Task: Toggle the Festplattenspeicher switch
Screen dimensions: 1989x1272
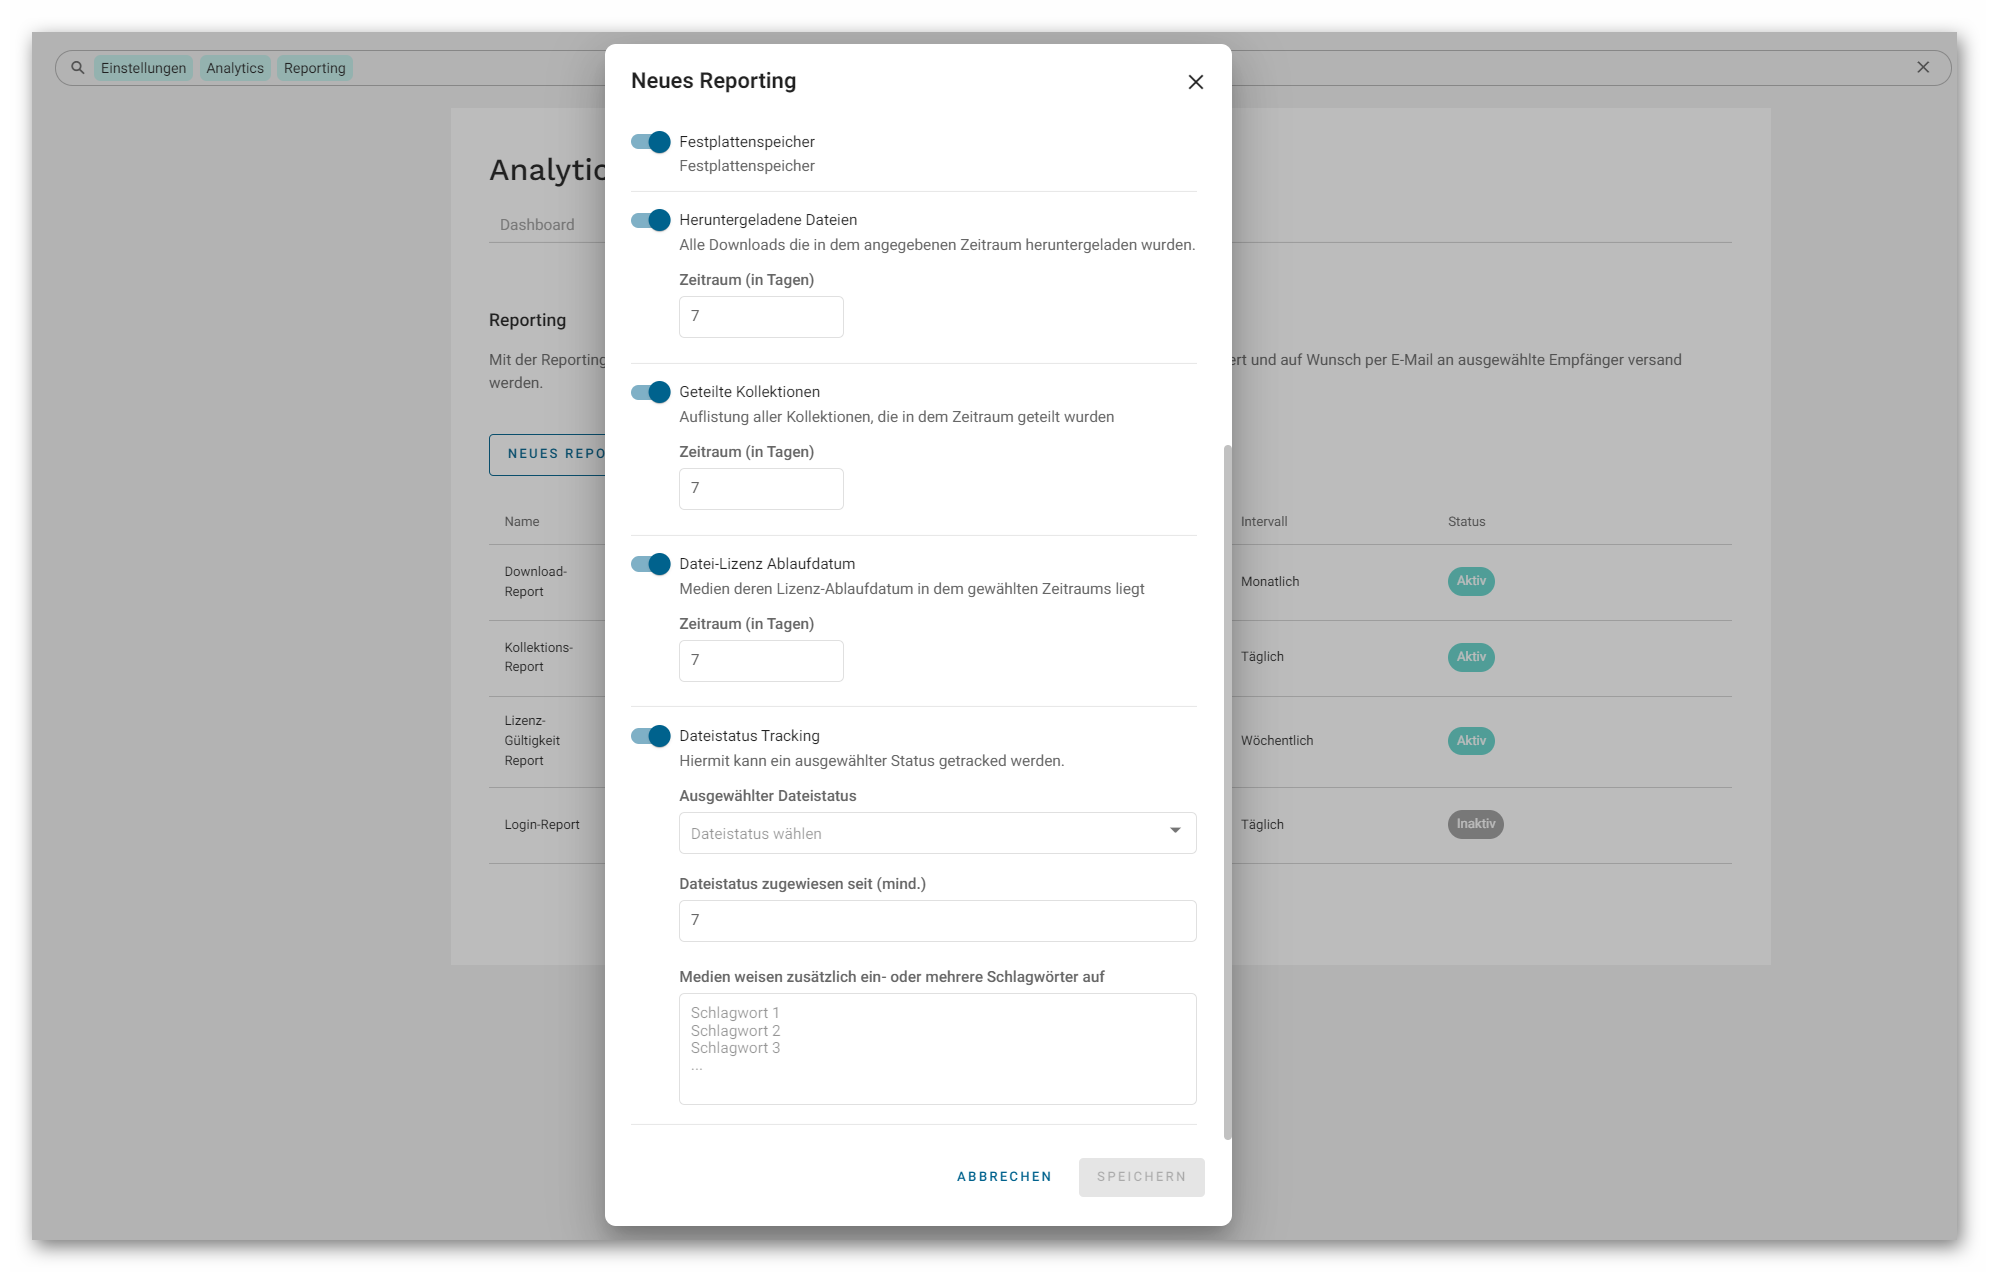Action: point(650,142)
